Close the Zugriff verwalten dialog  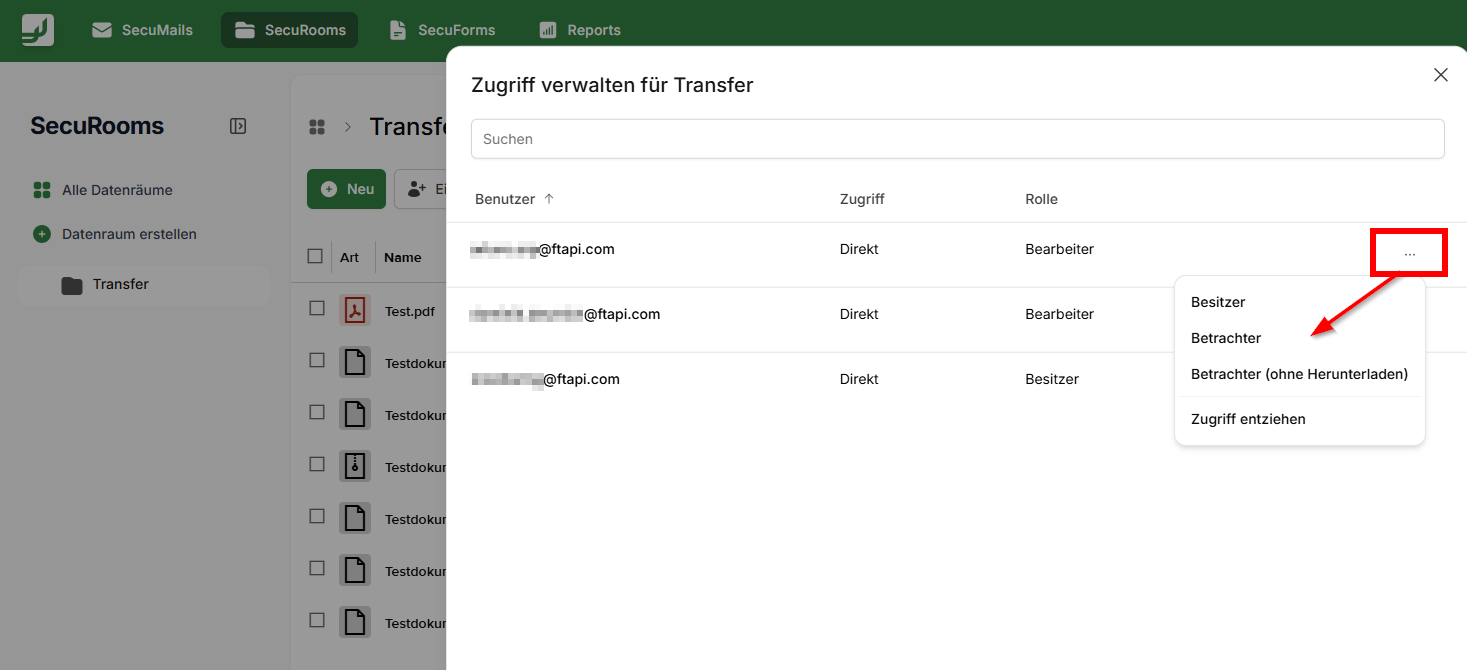1441,75
